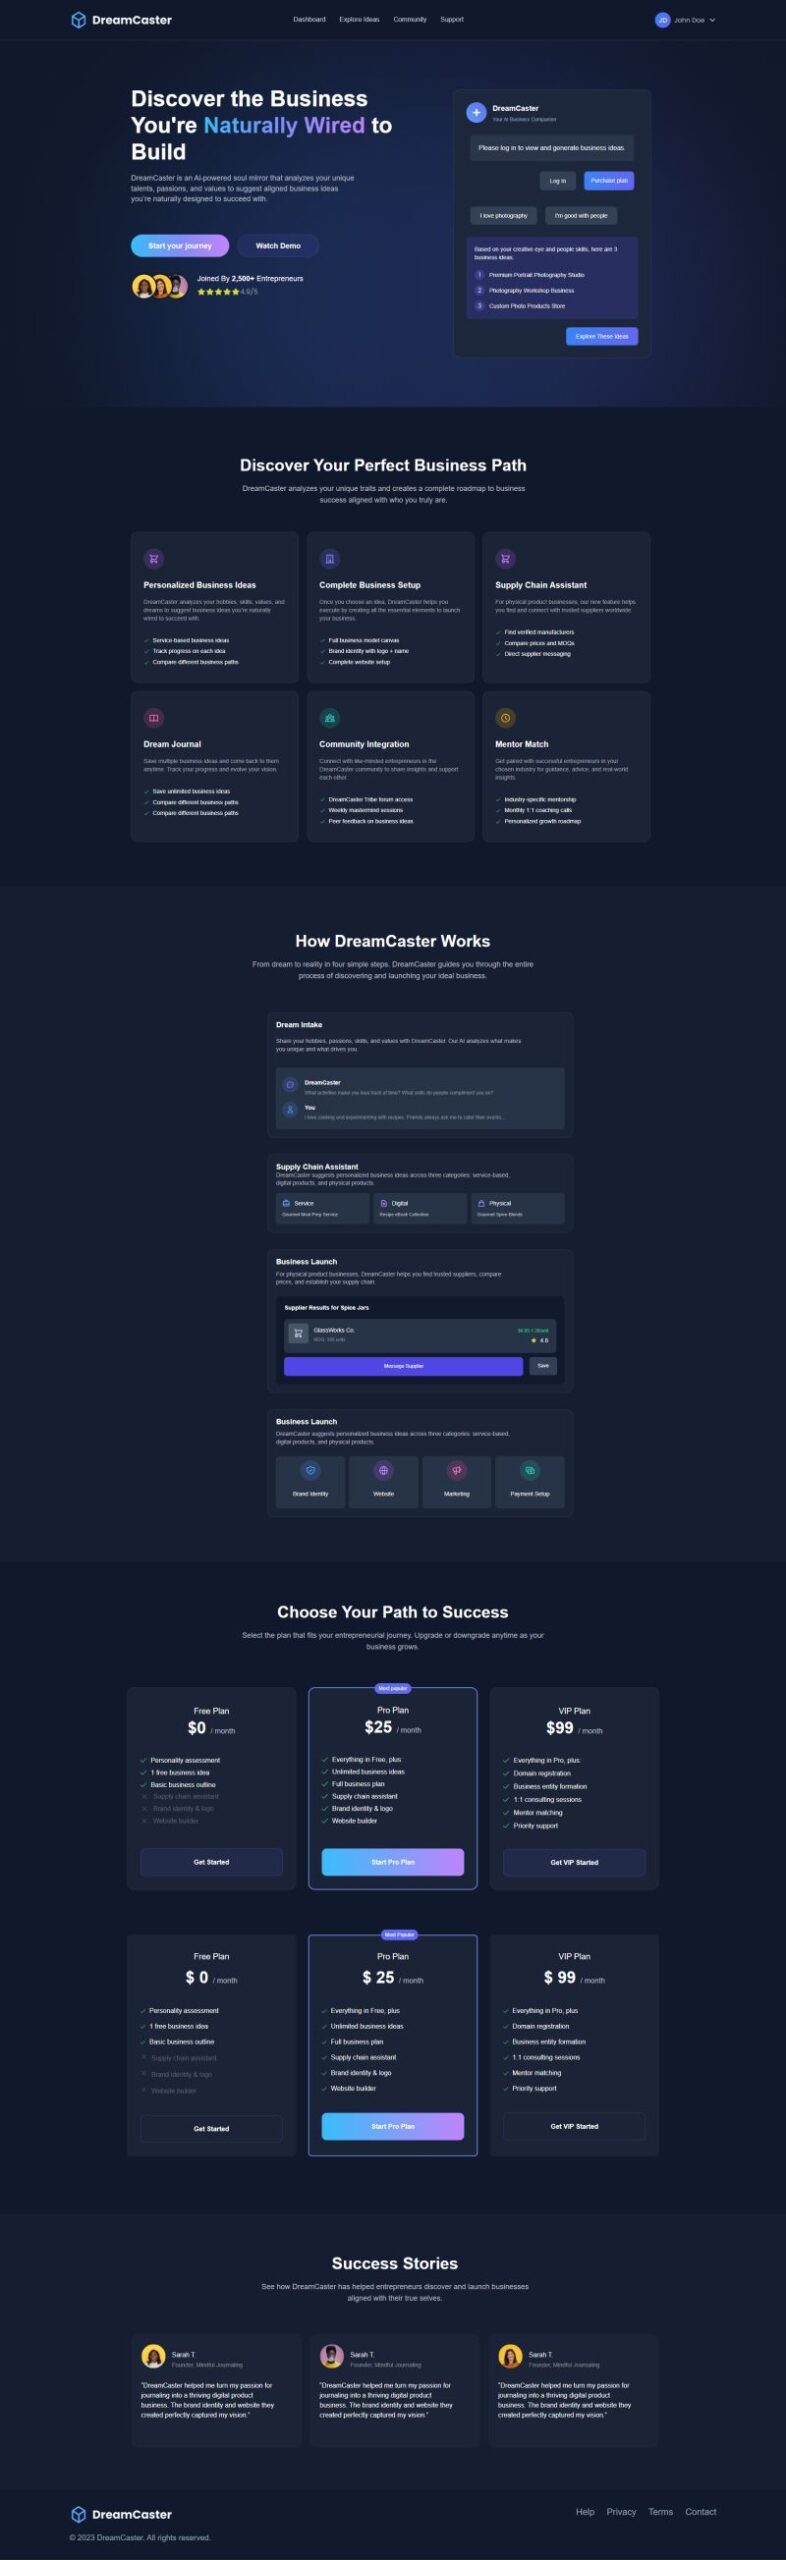Click the Service-based business ideas line
The image size is (786, 2560).
pos(190,641)
